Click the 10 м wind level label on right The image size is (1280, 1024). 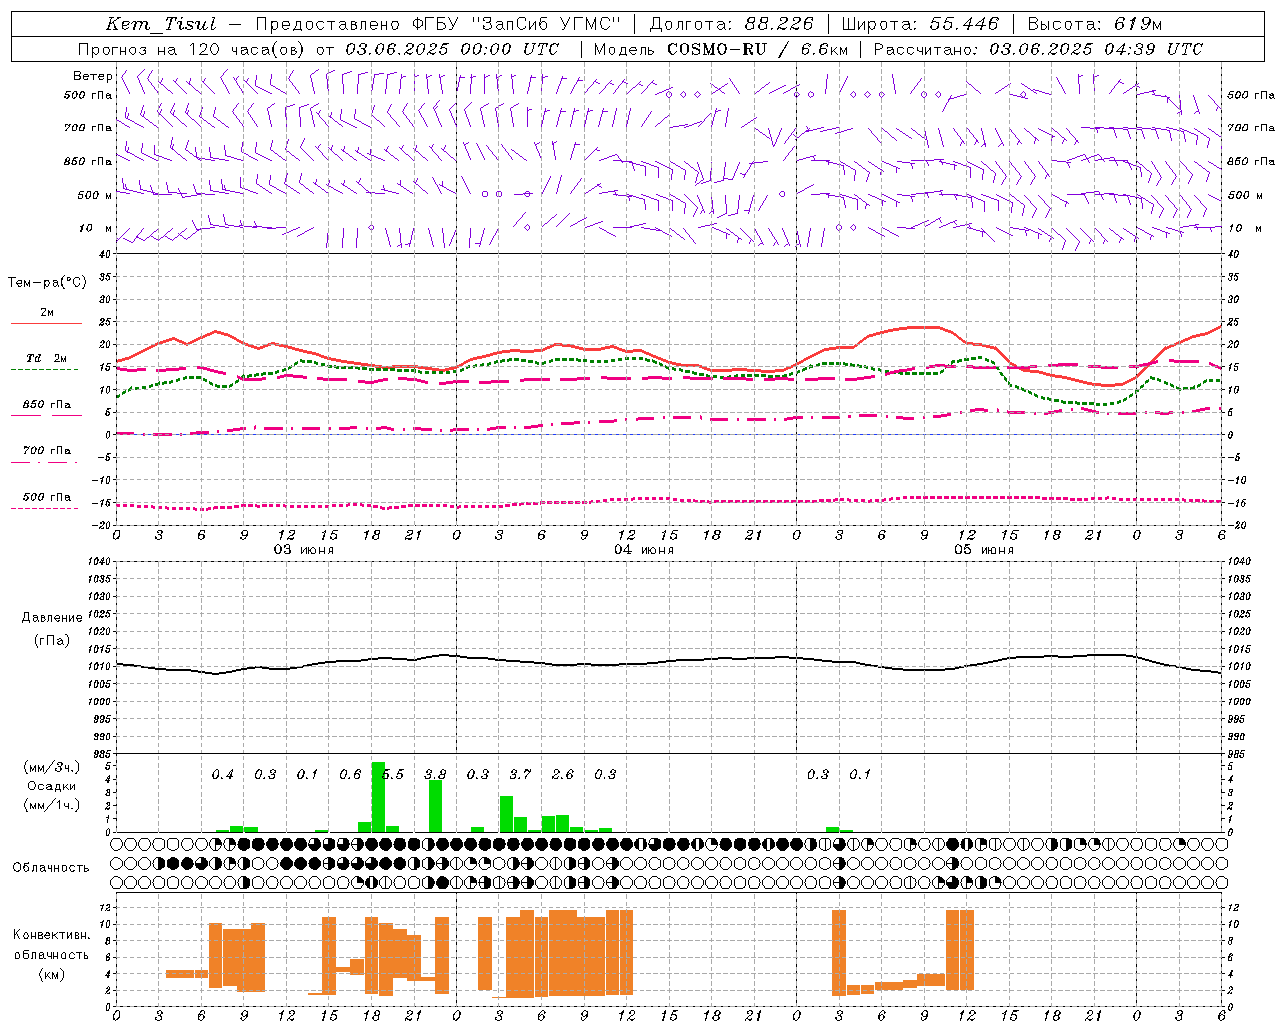(1245, 229)
